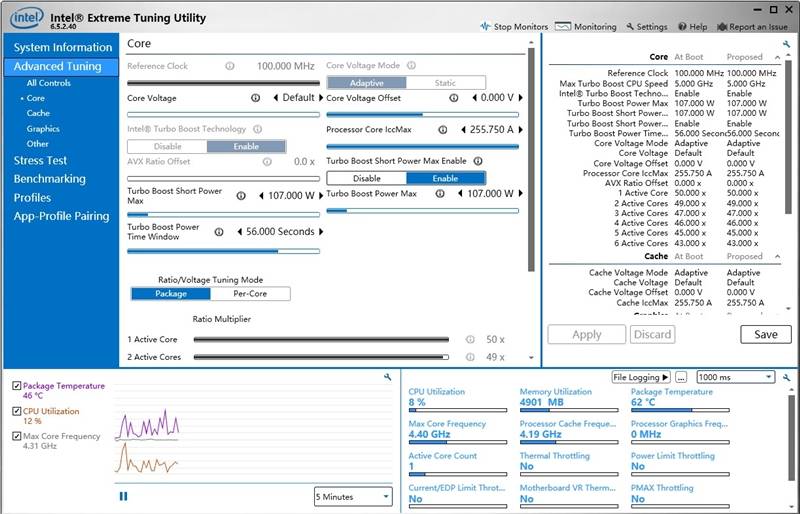Select Cache under Advanced Tuning

[x=38, y=113]
